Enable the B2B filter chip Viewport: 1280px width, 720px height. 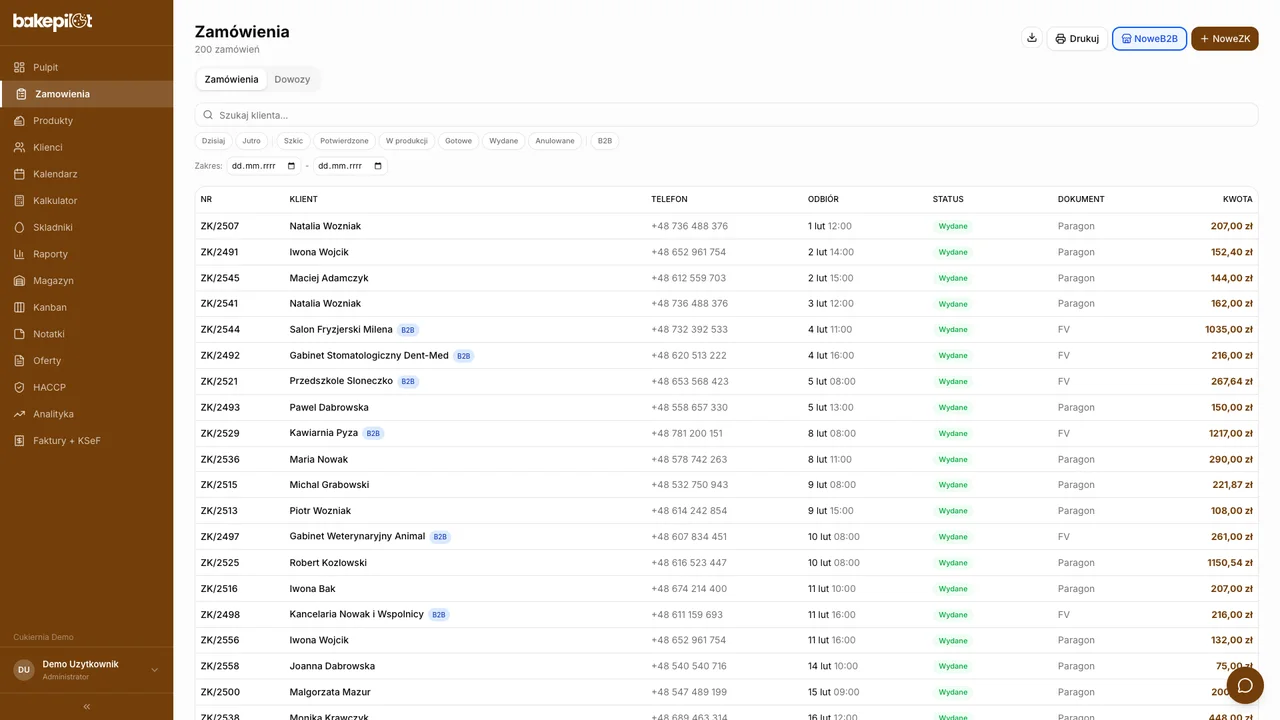pos(605,141)
